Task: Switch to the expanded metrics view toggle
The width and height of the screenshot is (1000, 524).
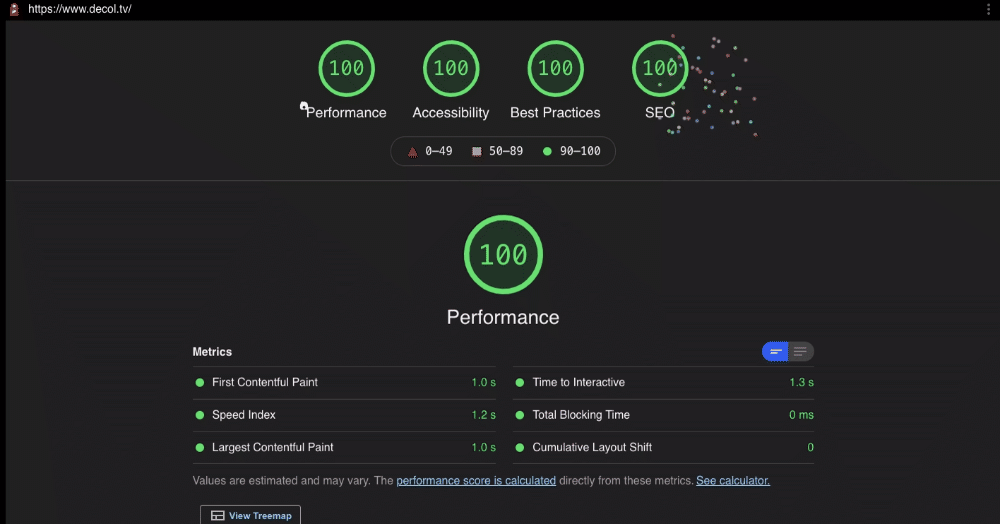Action: pyautogui.click(x=801, y=351)
